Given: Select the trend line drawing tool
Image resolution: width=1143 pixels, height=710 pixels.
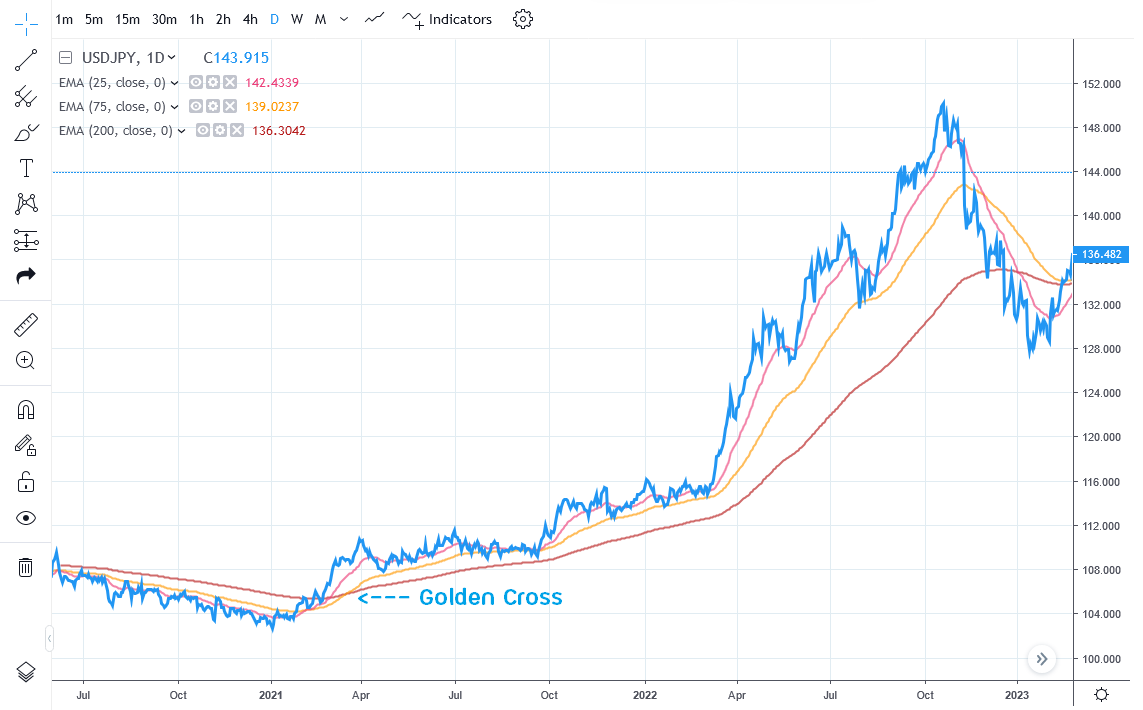Looking at the screenshot, I should 26,60.
